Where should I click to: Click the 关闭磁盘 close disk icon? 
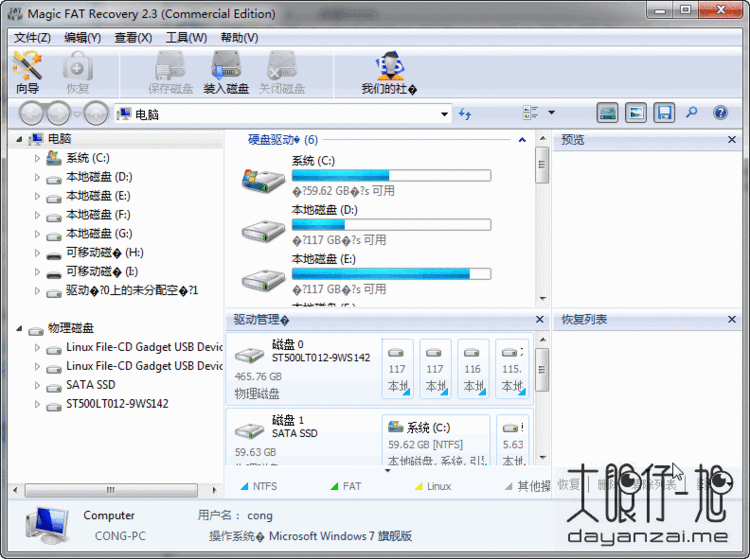(x=282, y=73)
